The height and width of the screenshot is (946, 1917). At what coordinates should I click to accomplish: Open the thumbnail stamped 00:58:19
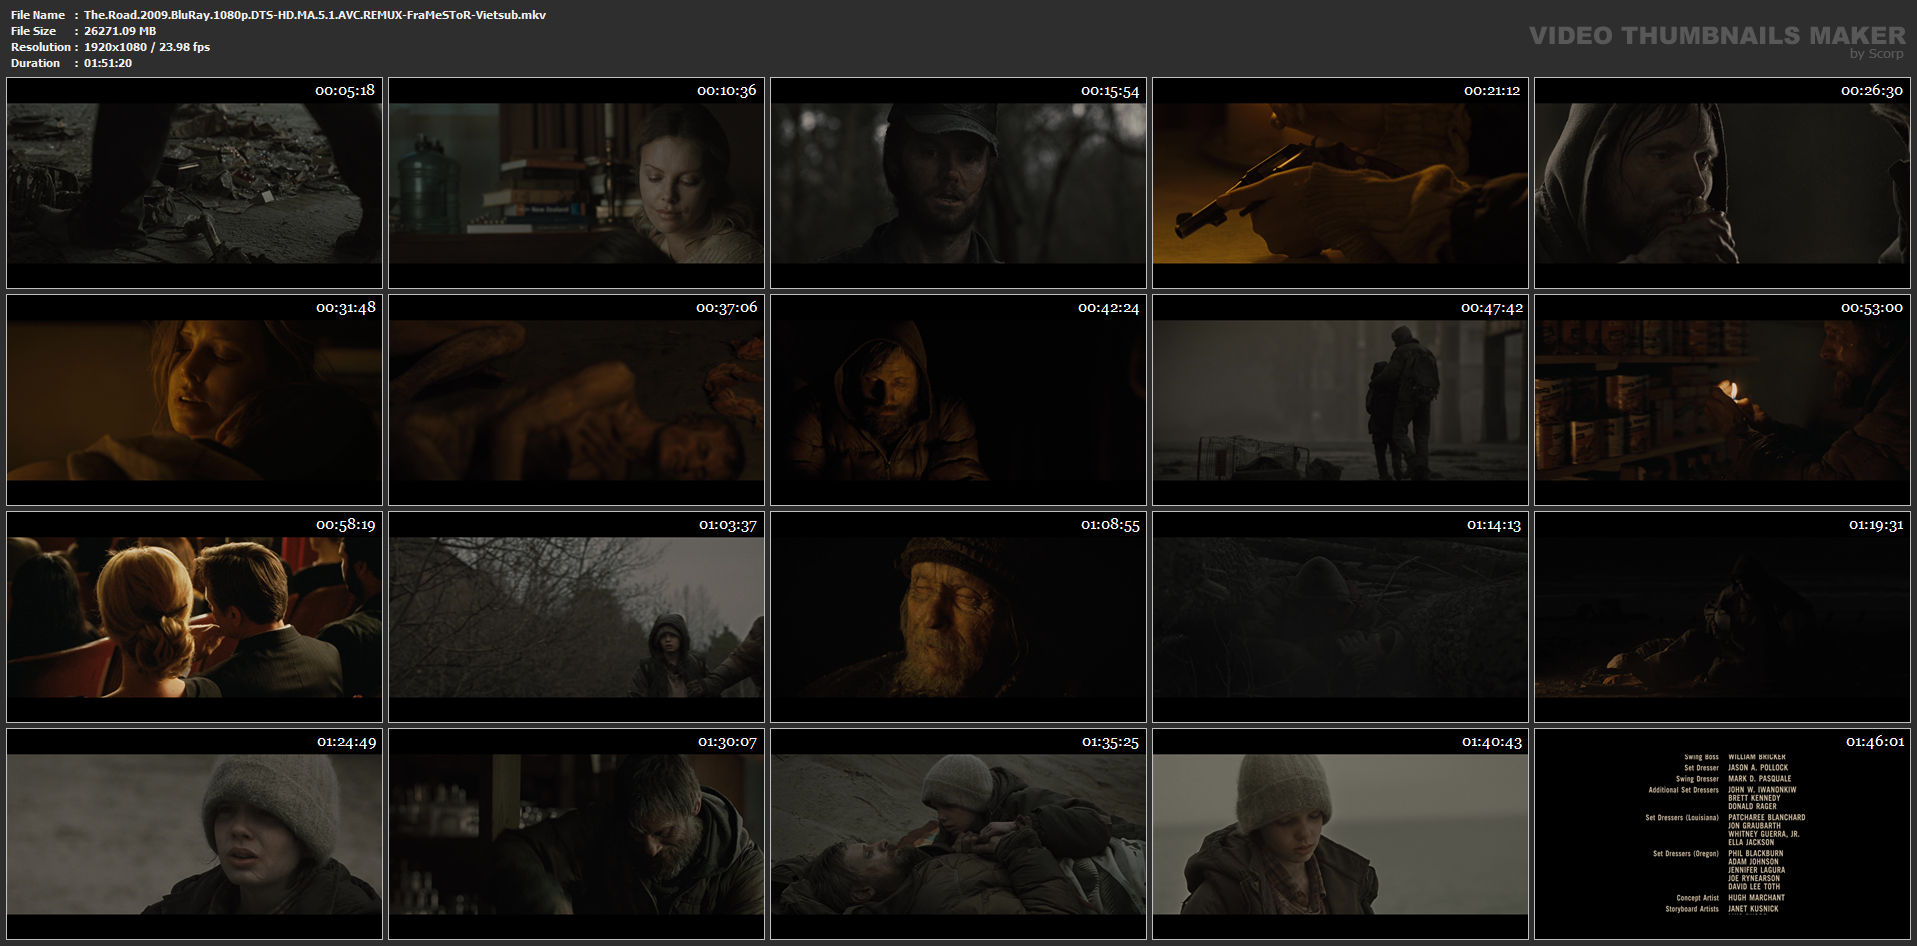point(194,617)
